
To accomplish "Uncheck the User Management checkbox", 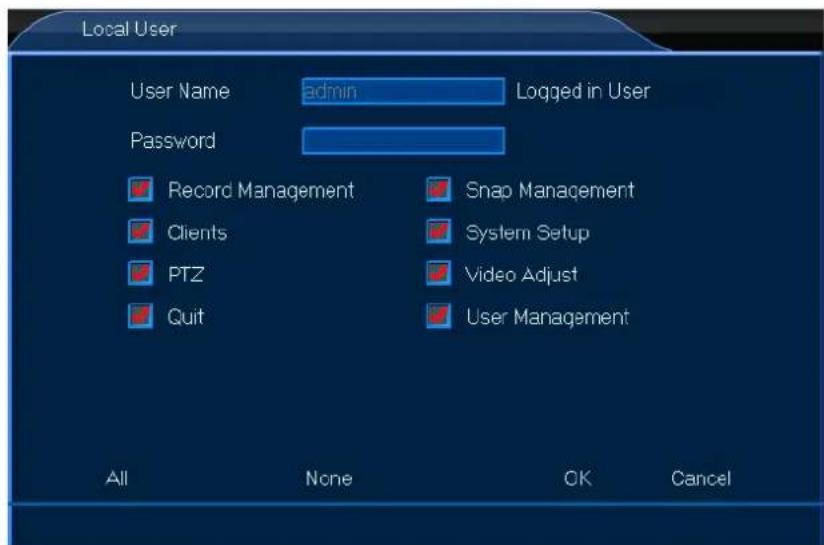I will (x=437, y=318).
